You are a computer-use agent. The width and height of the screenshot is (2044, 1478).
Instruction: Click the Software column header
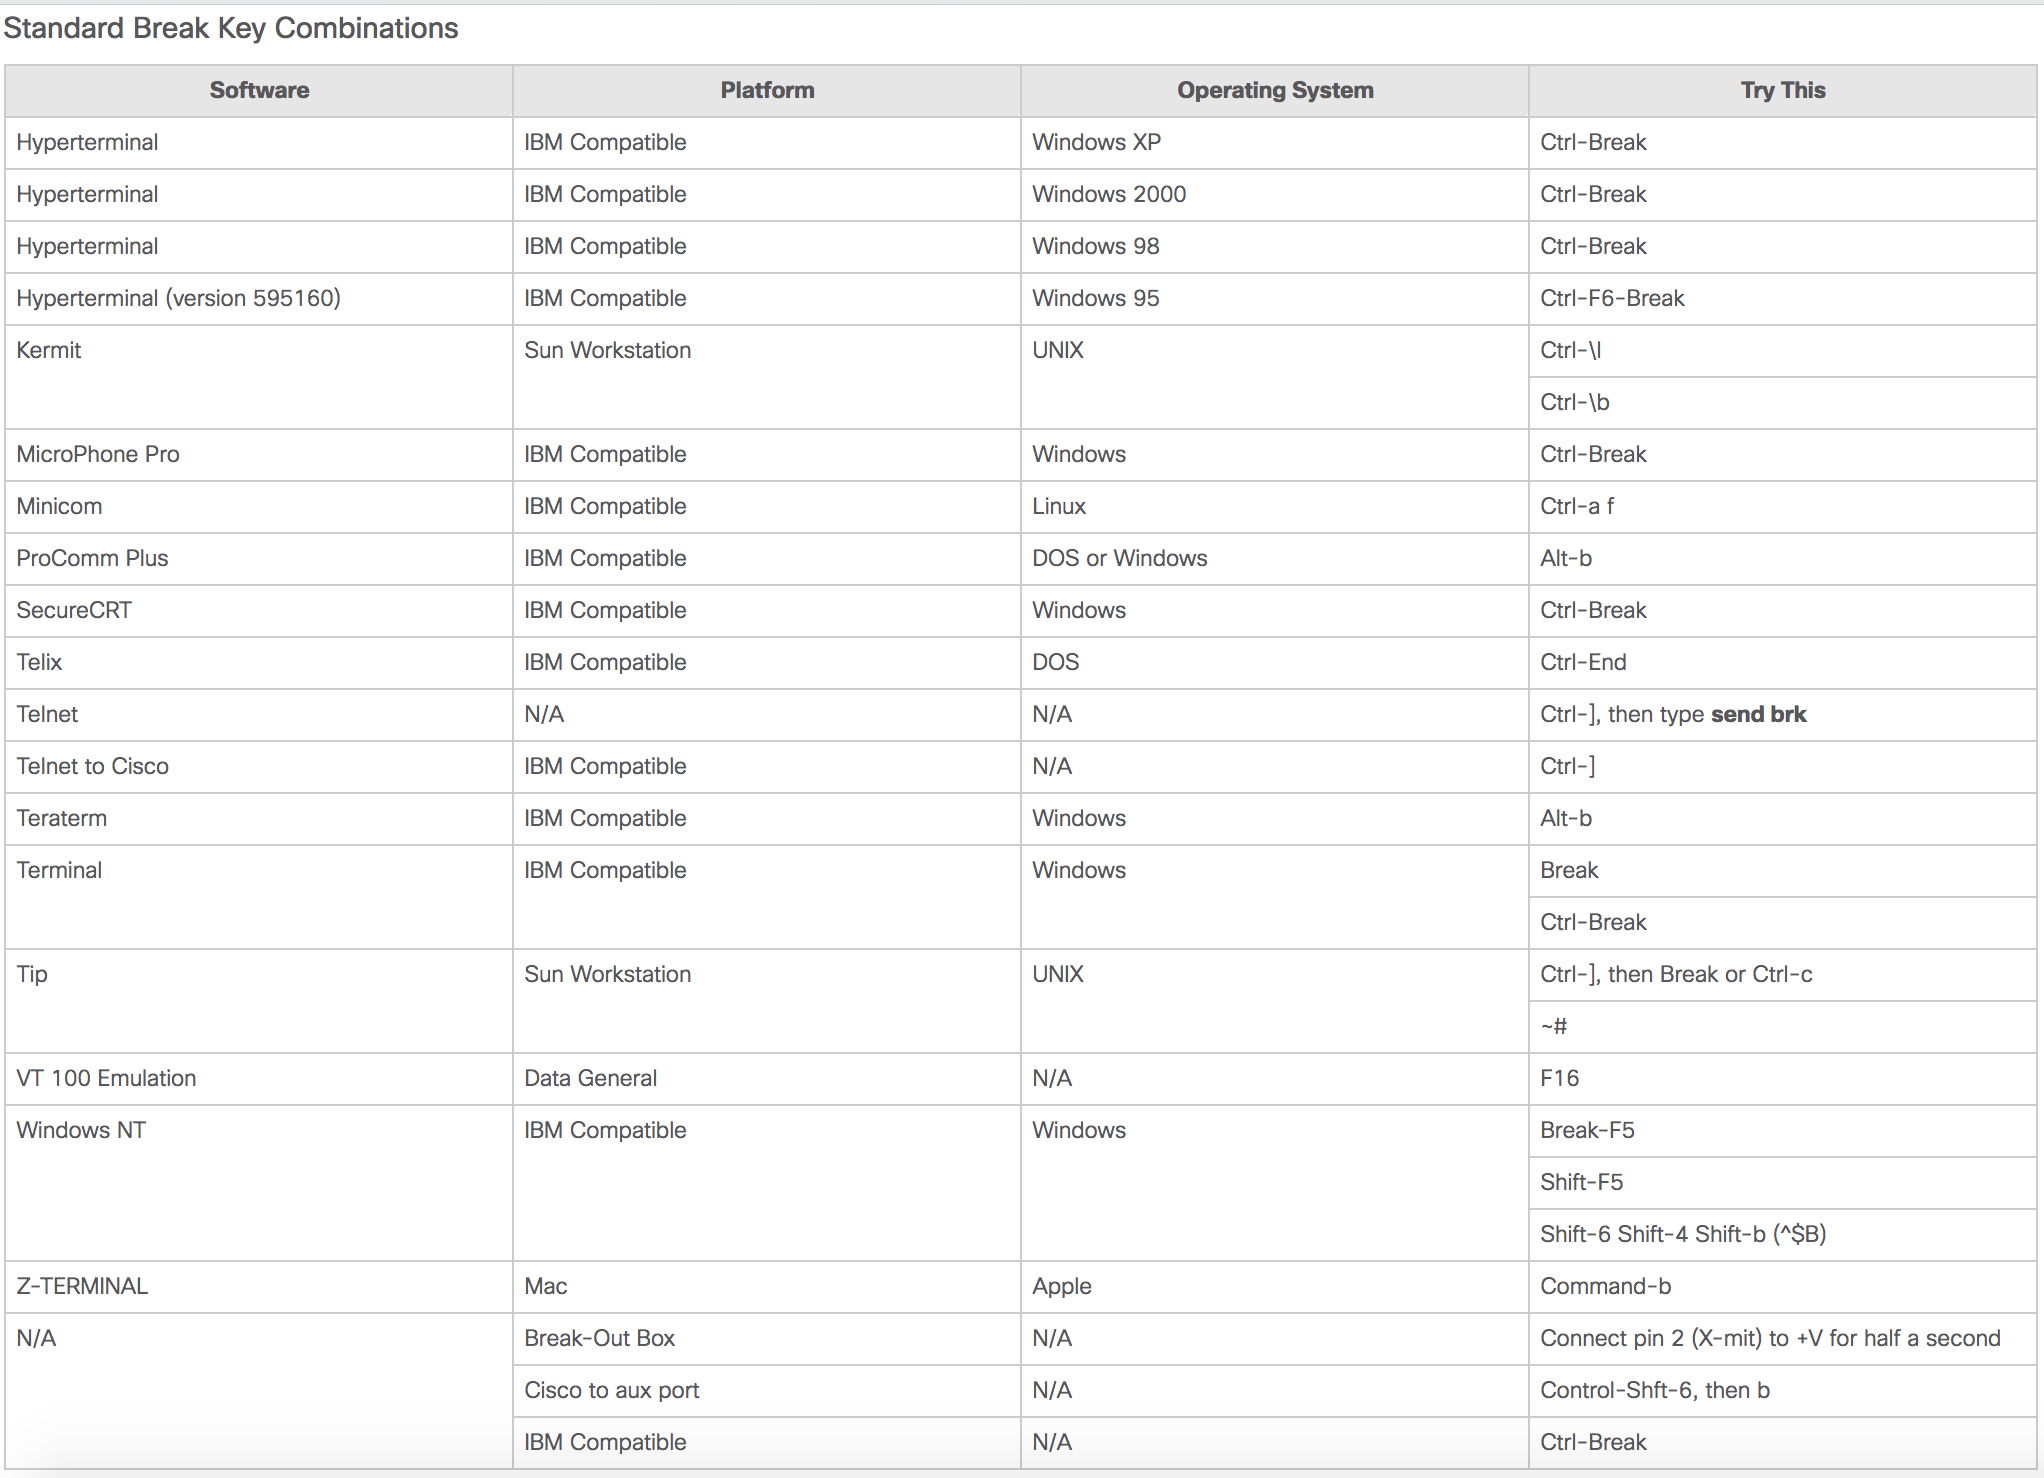(259, 91)
